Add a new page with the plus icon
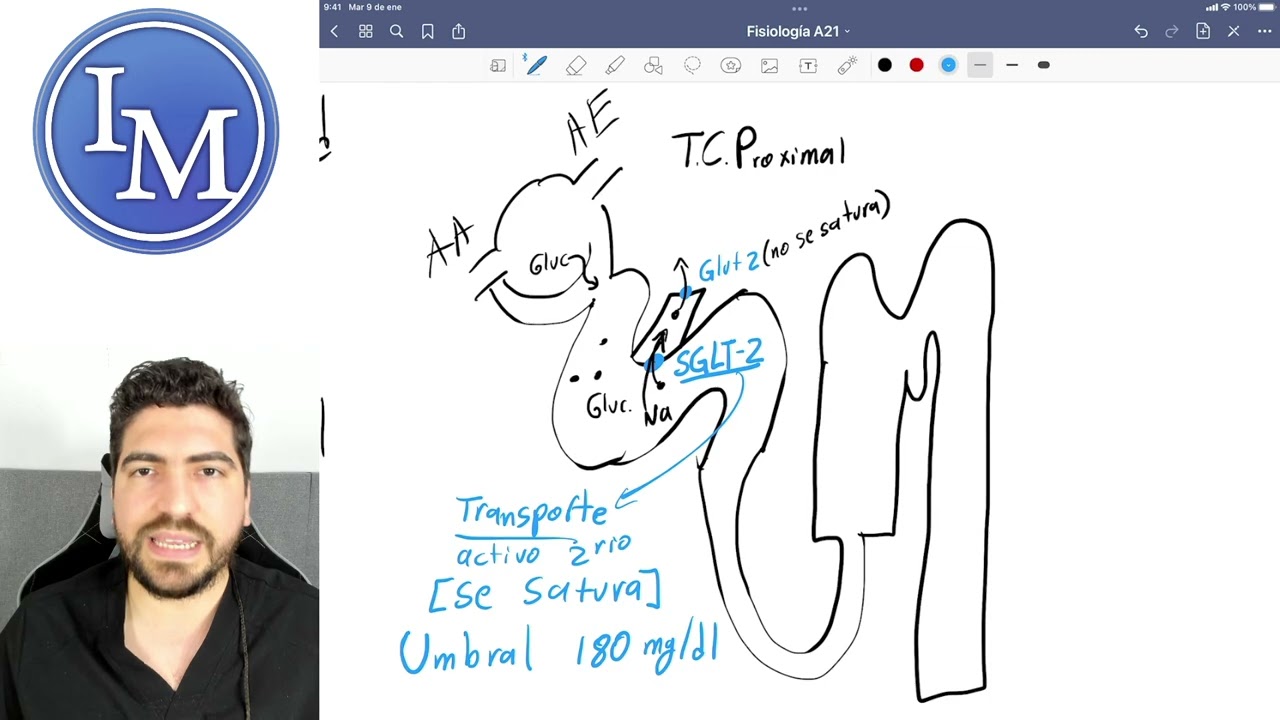 1203,32
